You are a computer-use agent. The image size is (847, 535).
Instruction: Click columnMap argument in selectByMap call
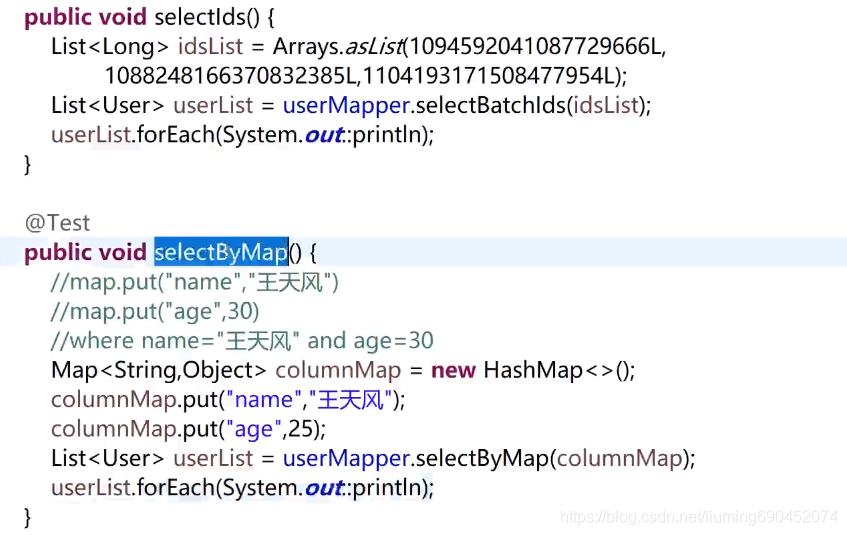(x=620, y=459)
